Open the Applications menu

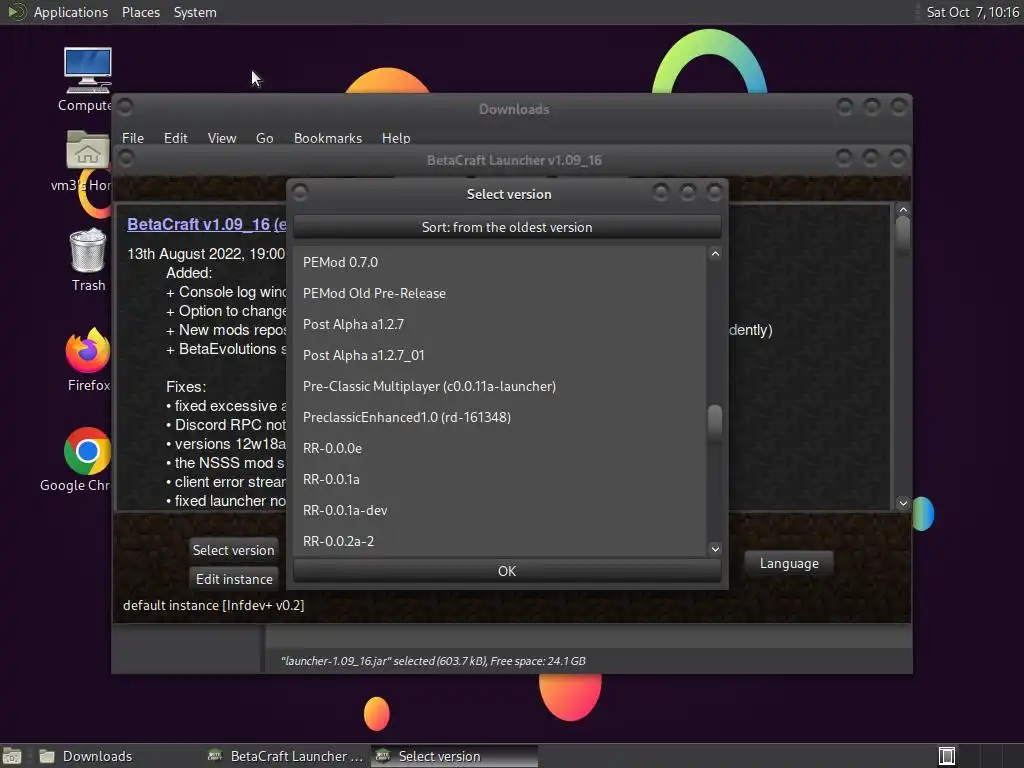71,12
